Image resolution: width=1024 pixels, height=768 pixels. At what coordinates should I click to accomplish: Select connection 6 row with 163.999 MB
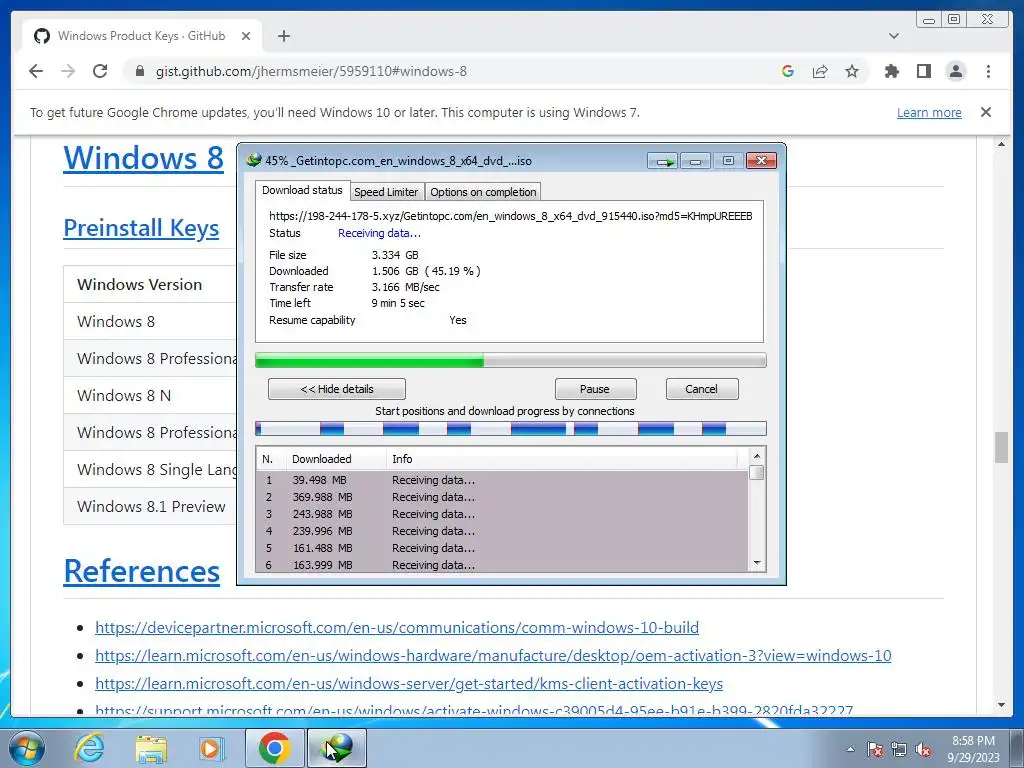tap(502, 565)
